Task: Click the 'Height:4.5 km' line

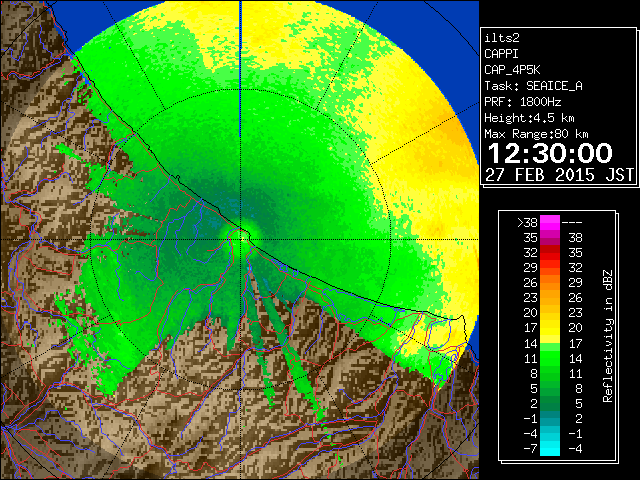Action: coord(529,118)
